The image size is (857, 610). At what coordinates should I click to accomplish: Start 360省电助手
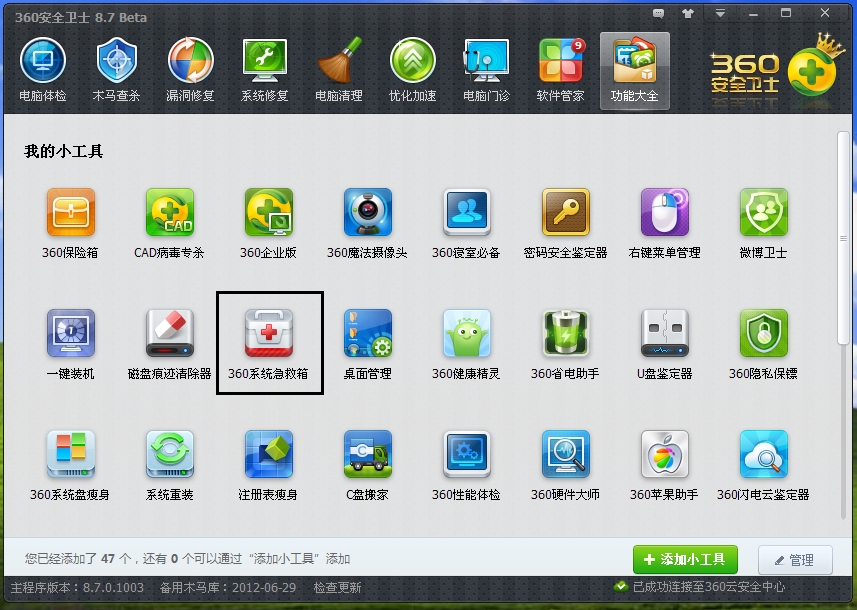(566, 336)
